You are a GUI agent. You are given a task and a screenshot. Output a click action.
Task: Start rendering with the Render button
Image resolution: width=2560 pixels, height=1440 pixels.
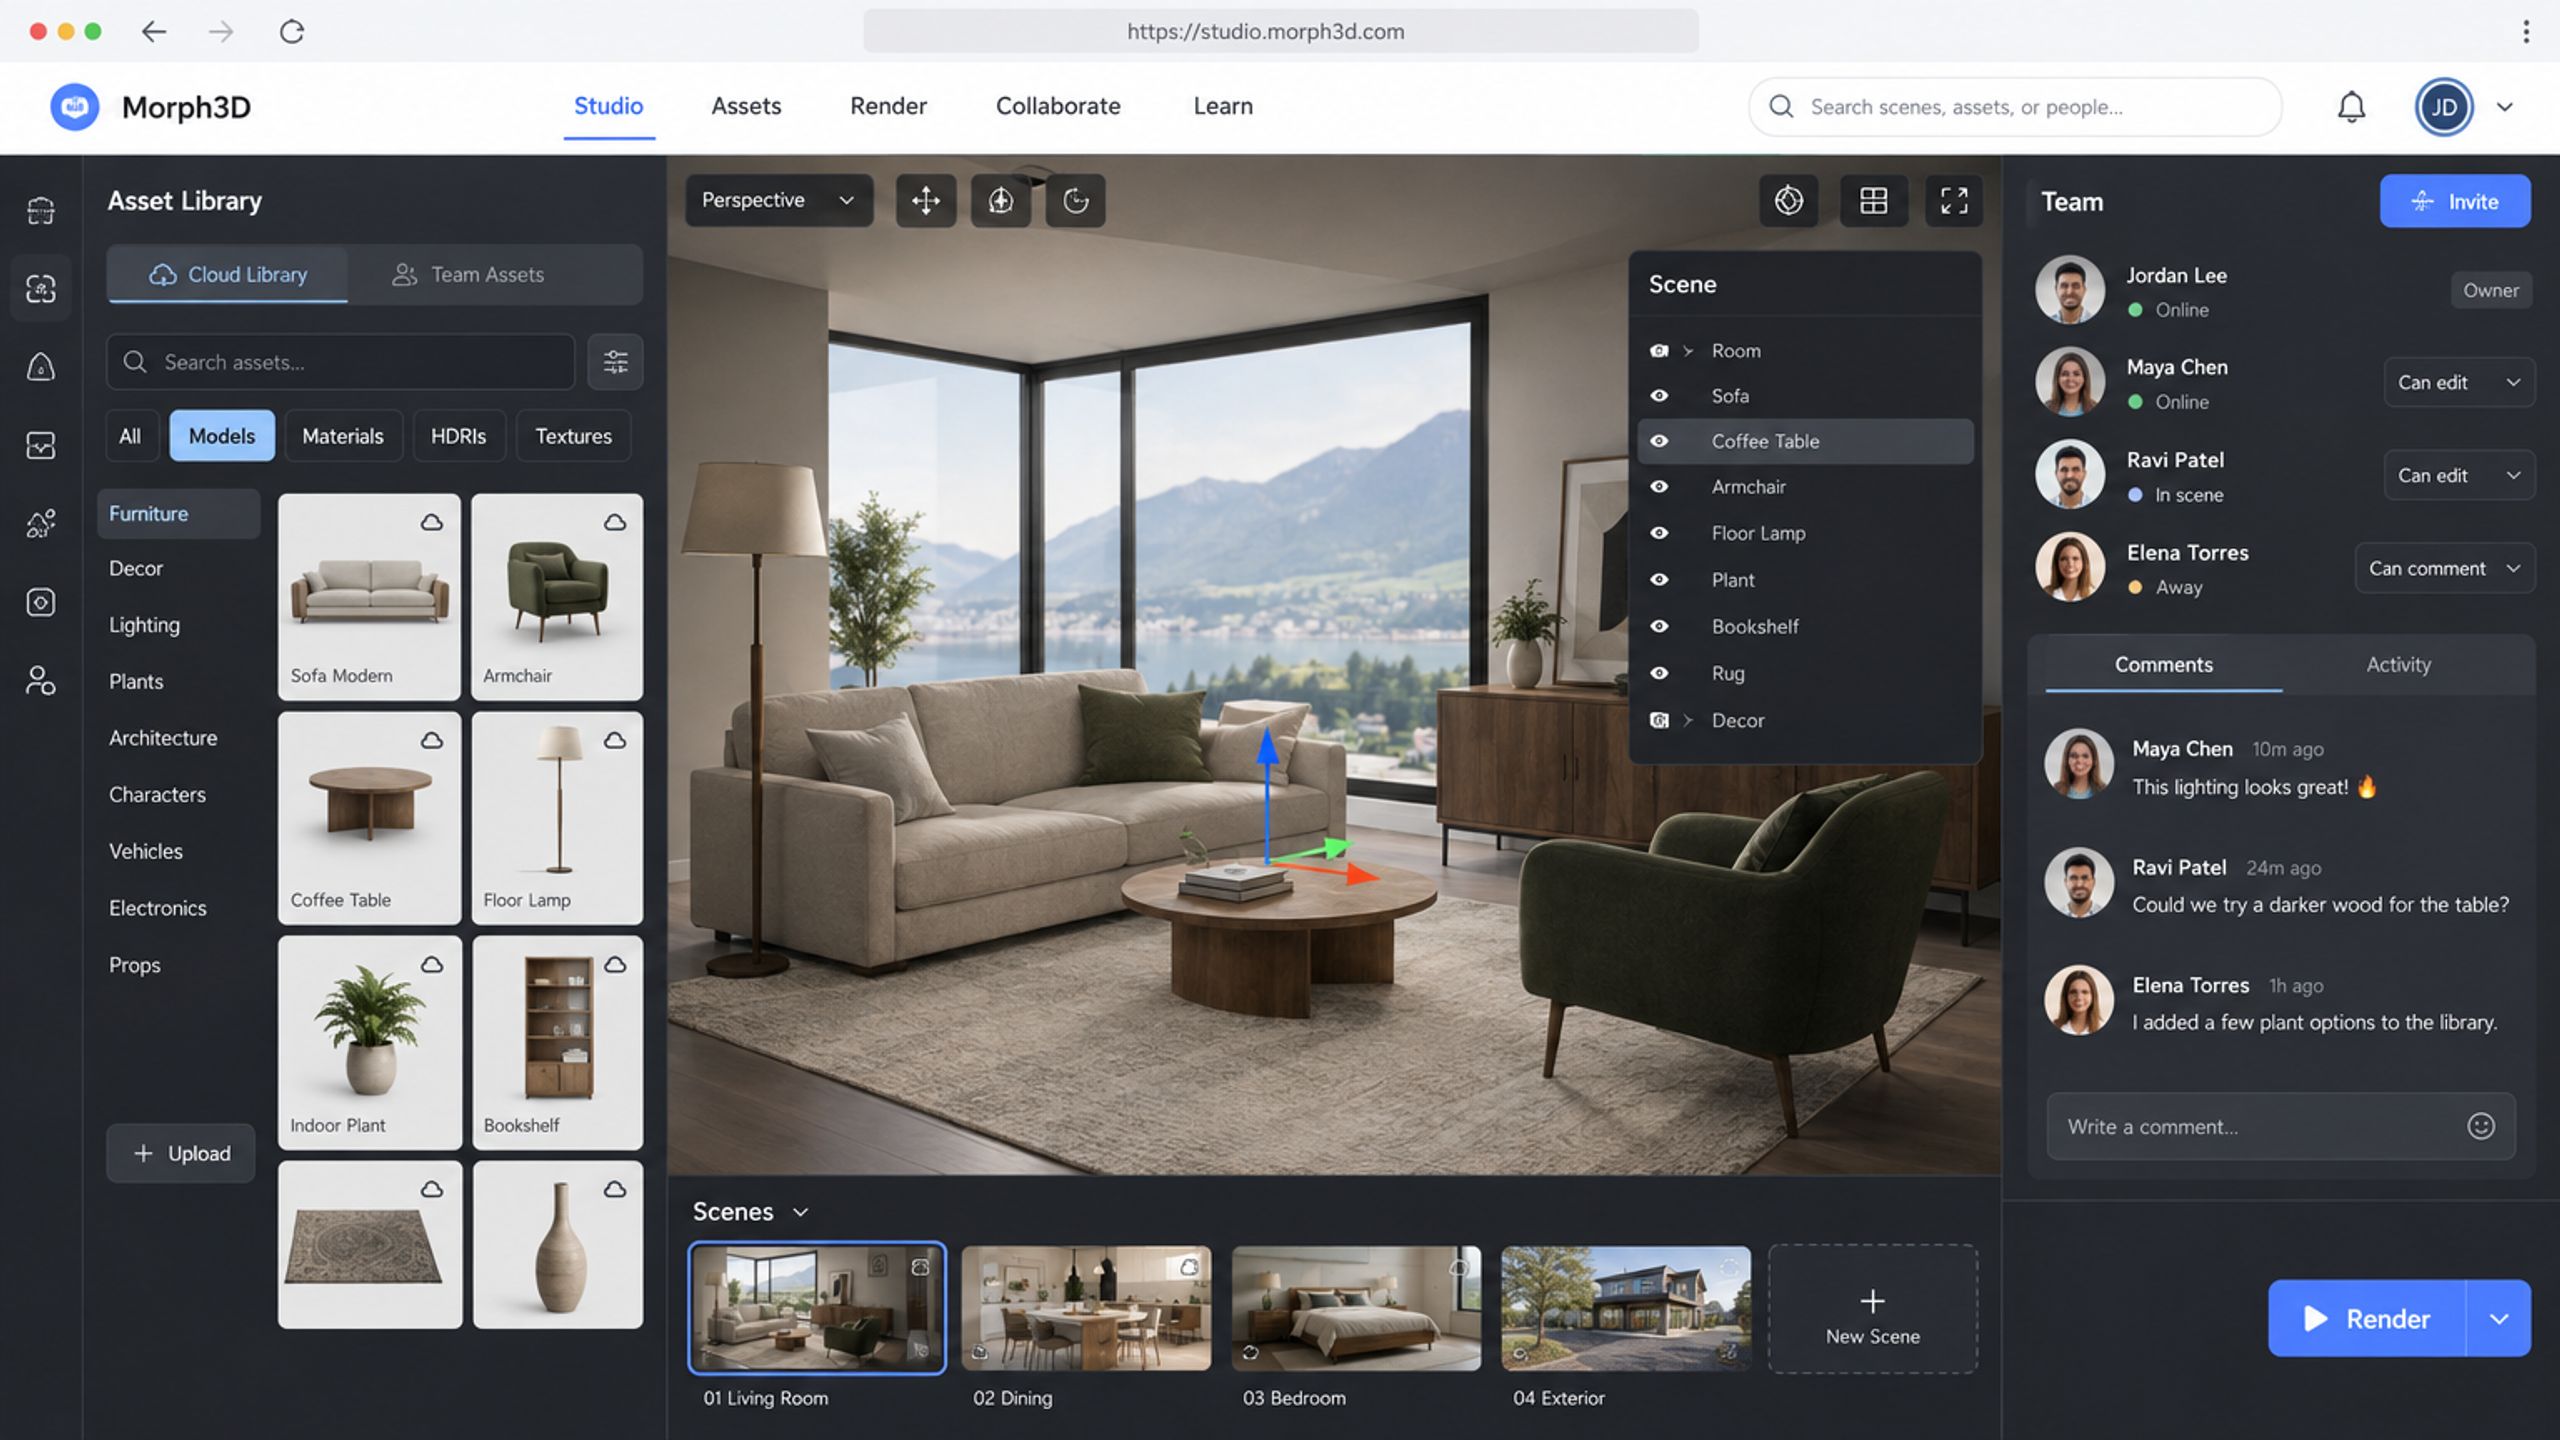[2367, 1318]
